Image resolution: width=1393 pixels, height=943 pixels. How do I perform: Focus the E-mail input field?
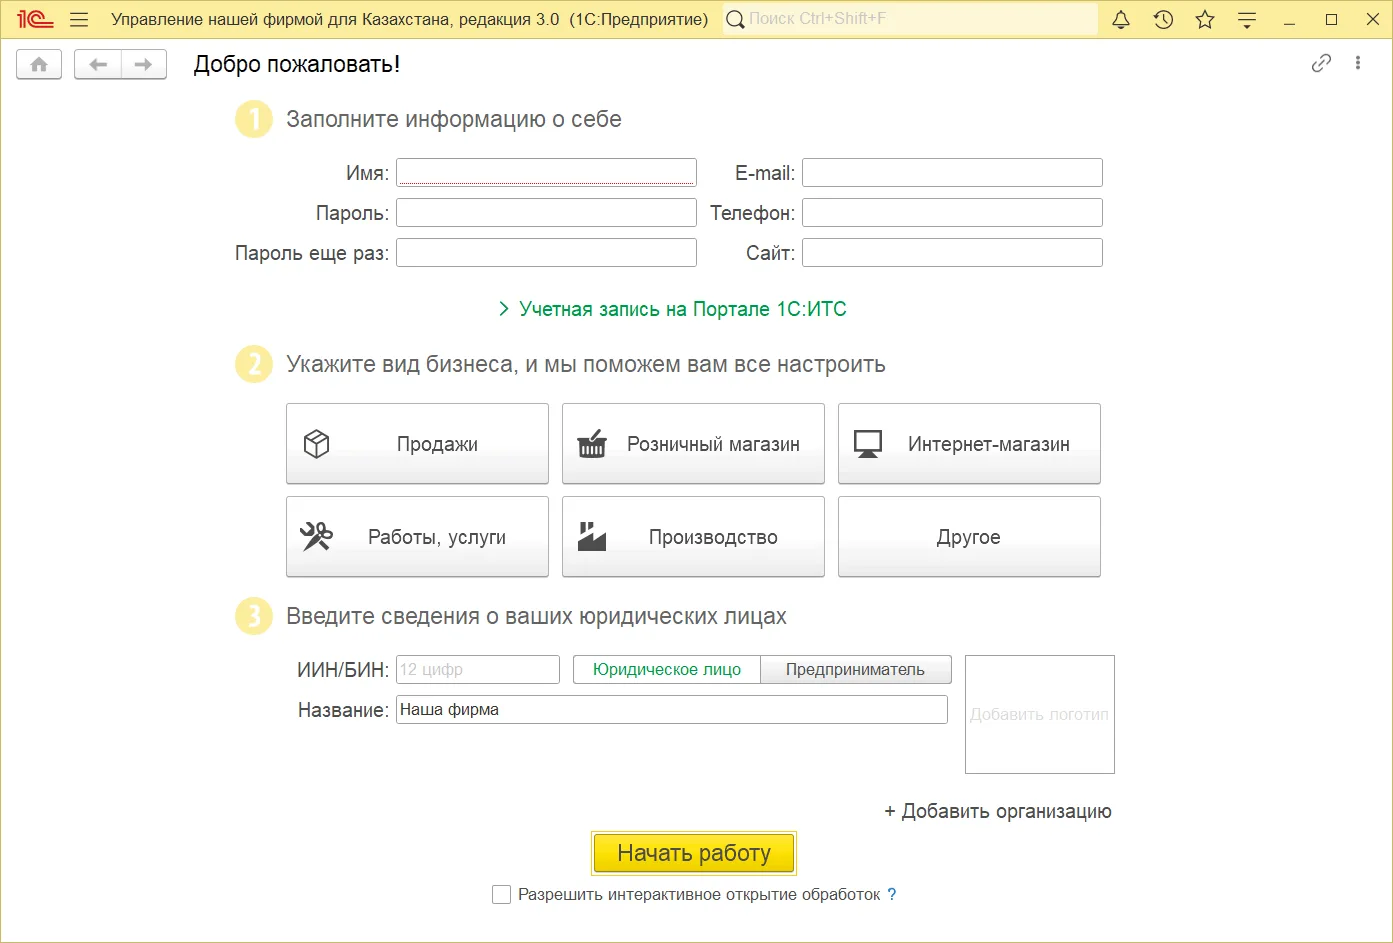click(x=952, y=172)
